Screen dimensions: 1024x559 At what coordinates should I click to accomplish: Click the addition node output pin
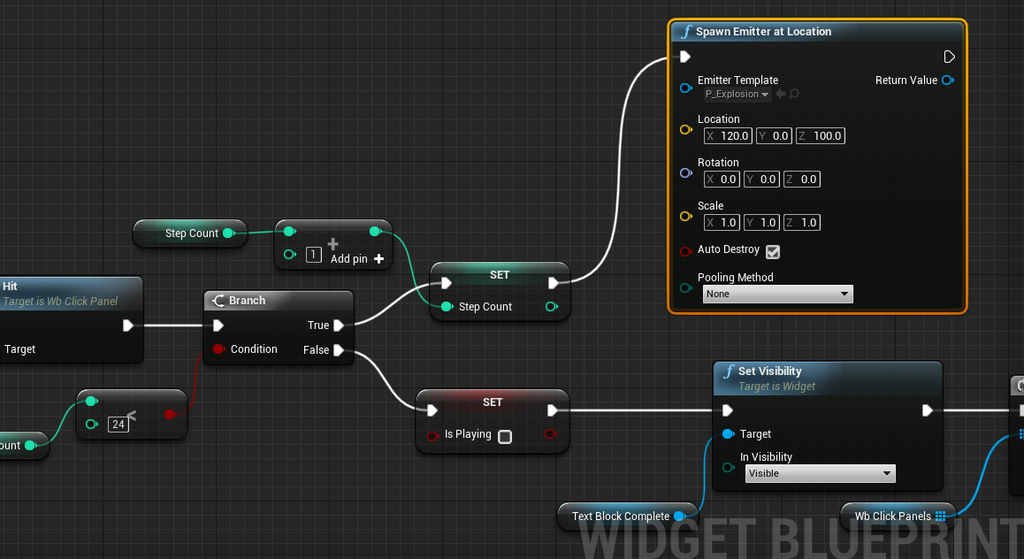click(375, 231)
